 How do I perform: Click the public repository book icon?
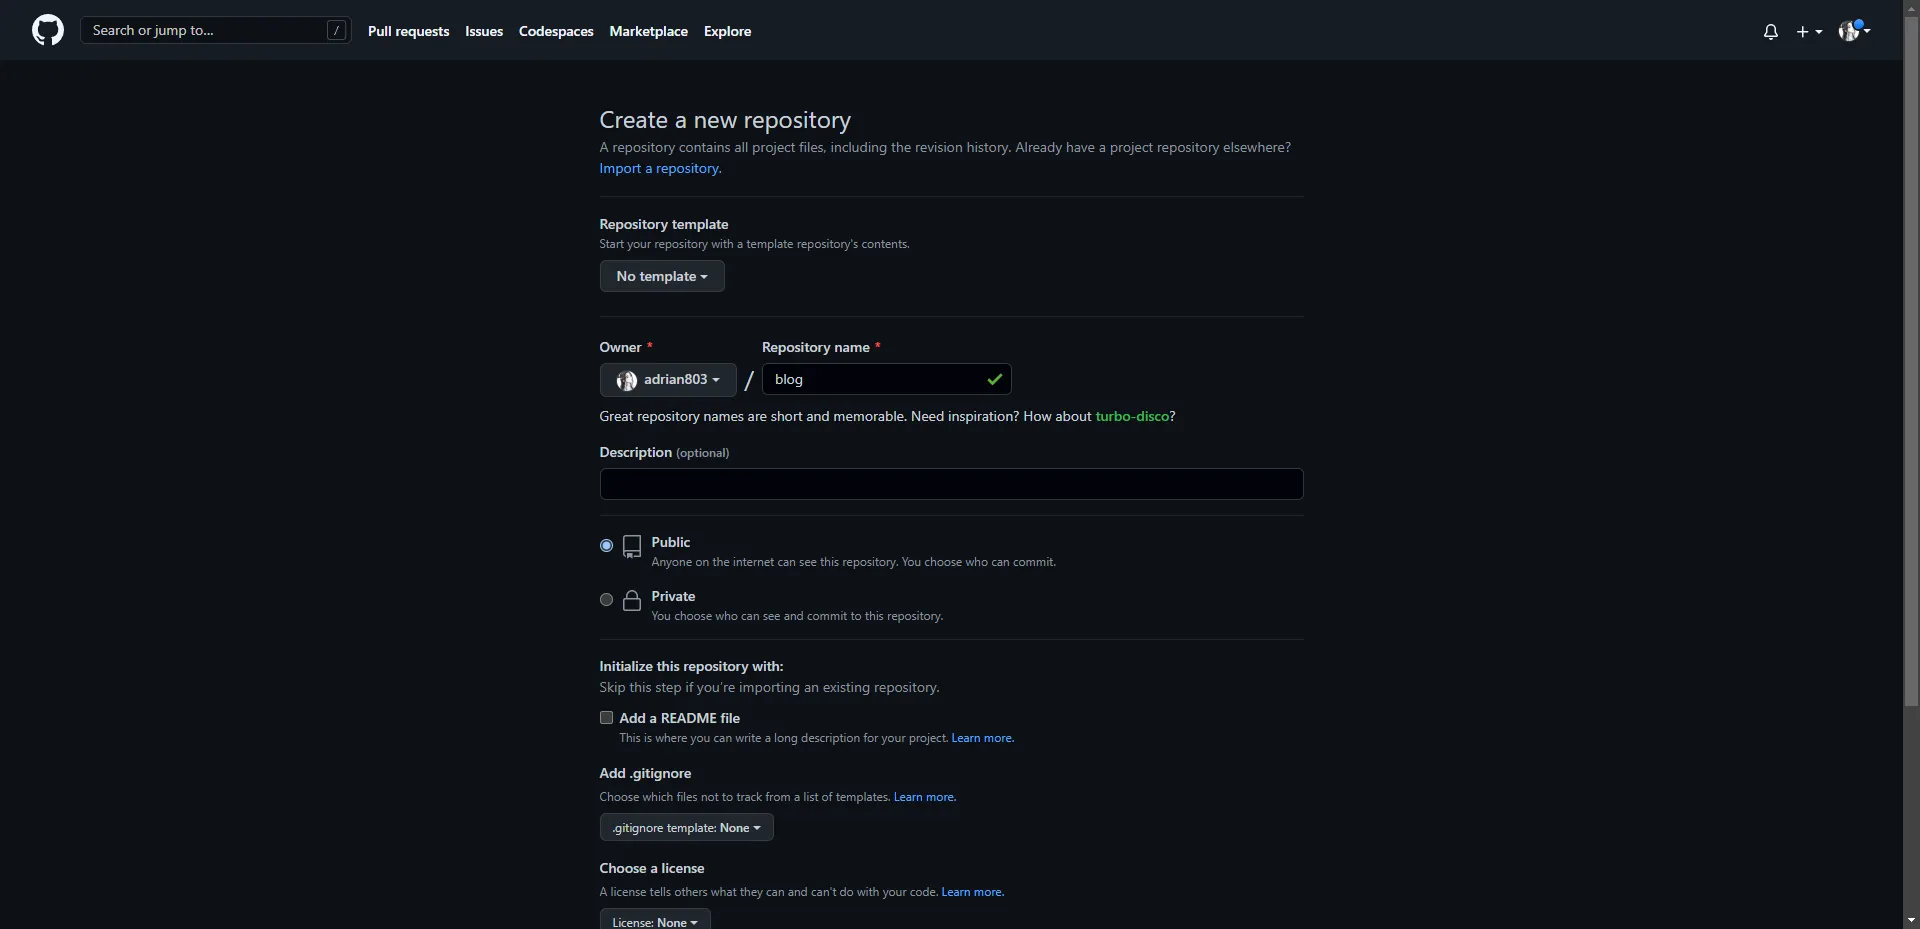point(632,546)
